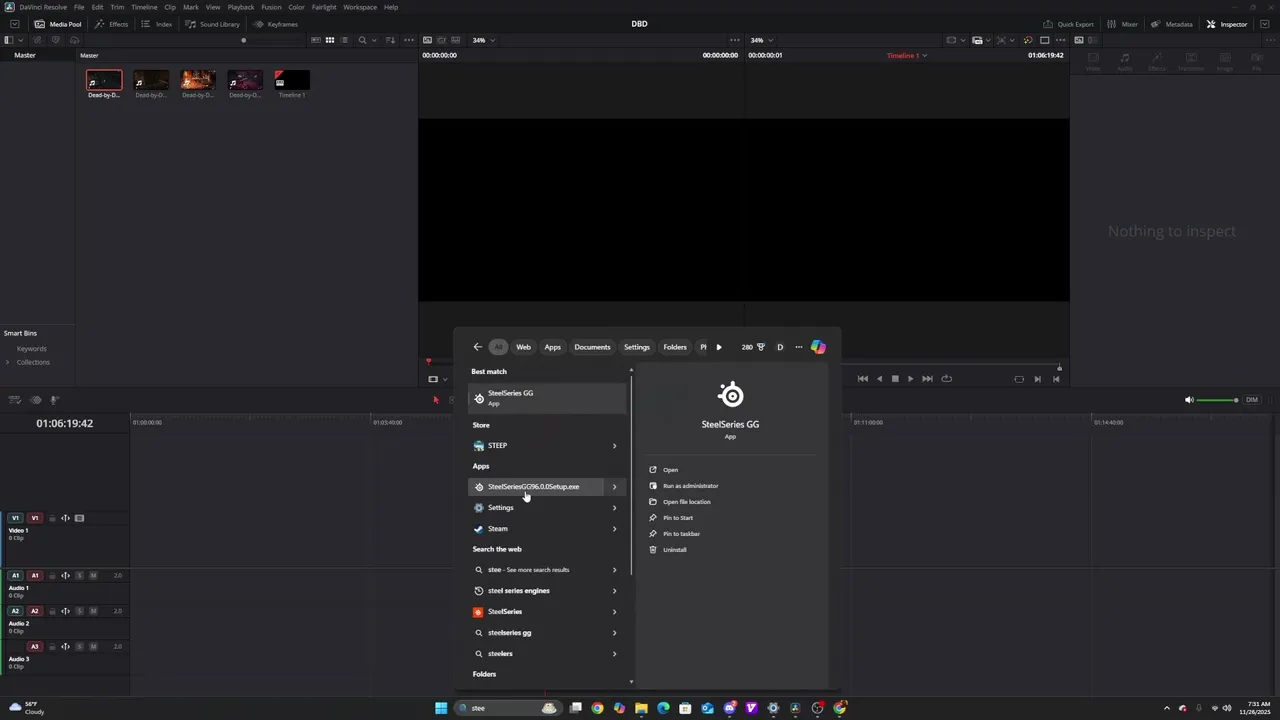Screen dimensions: 1280x720
Task: Lock the Video 1 track
Action: click(52, 518)
